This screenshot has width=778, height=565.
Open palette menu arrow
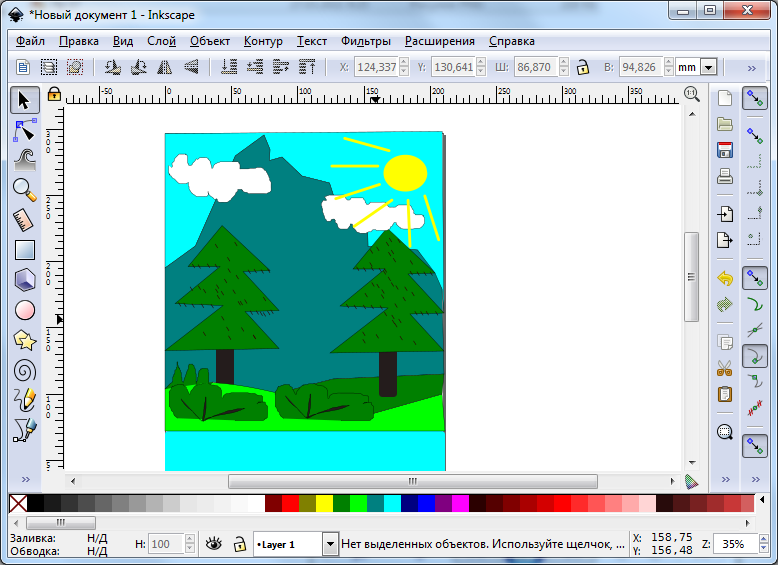762,500
